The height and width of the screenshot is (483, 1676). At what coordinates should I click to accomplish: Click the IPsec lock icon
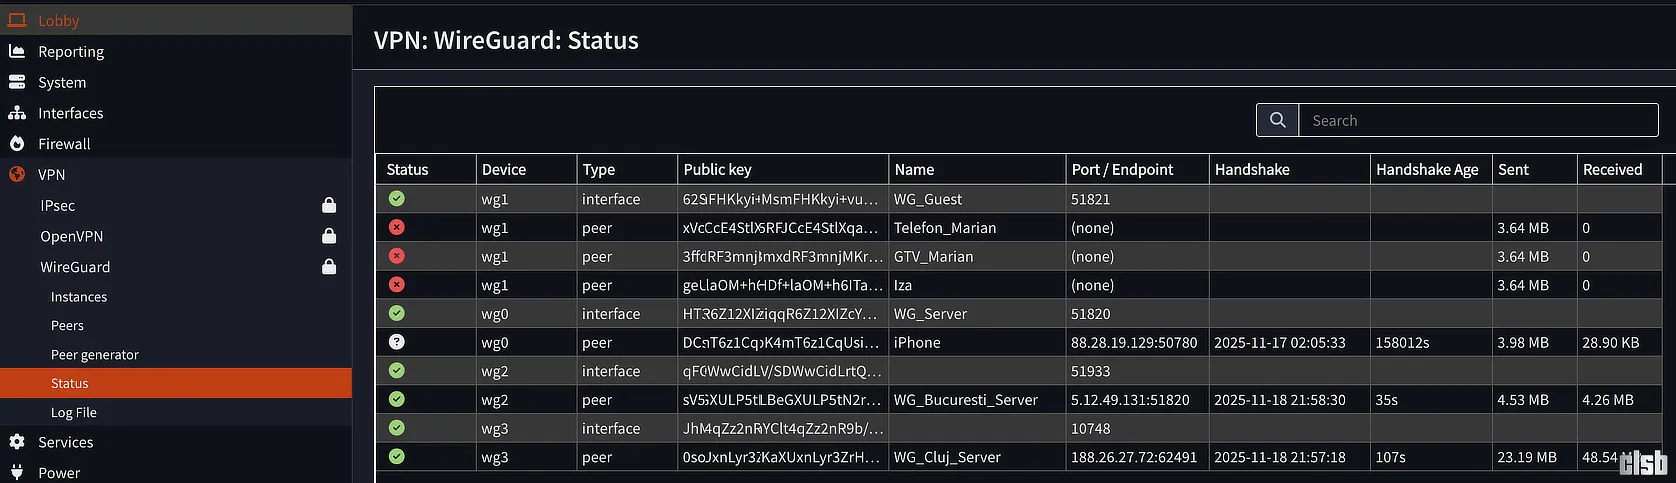[329, 206]
